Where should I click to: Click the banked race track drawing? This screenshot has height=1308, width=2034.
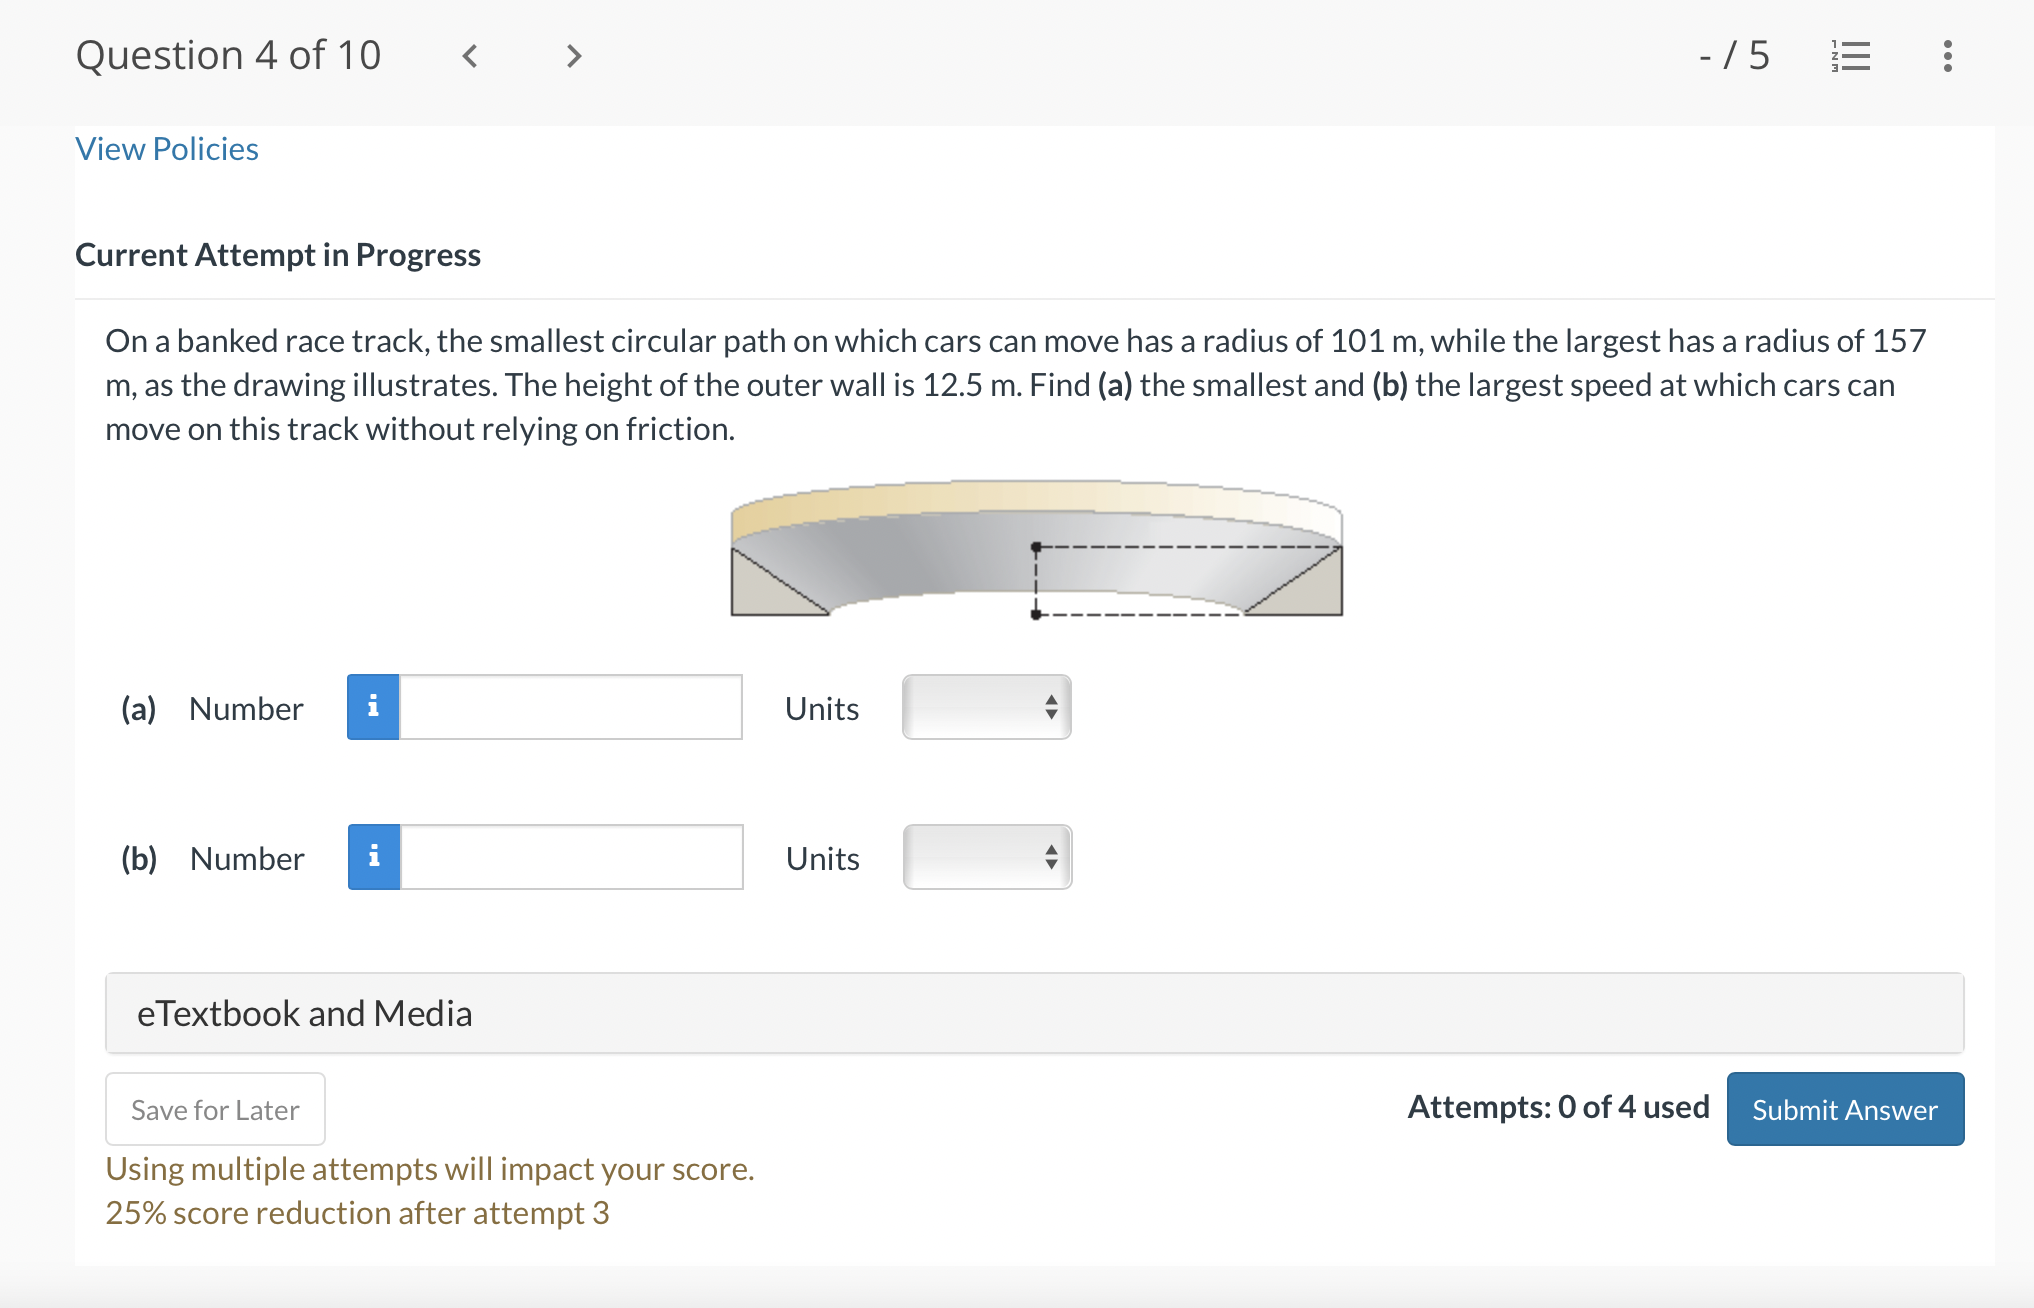pyautogui.click(x=1036, y=549)
